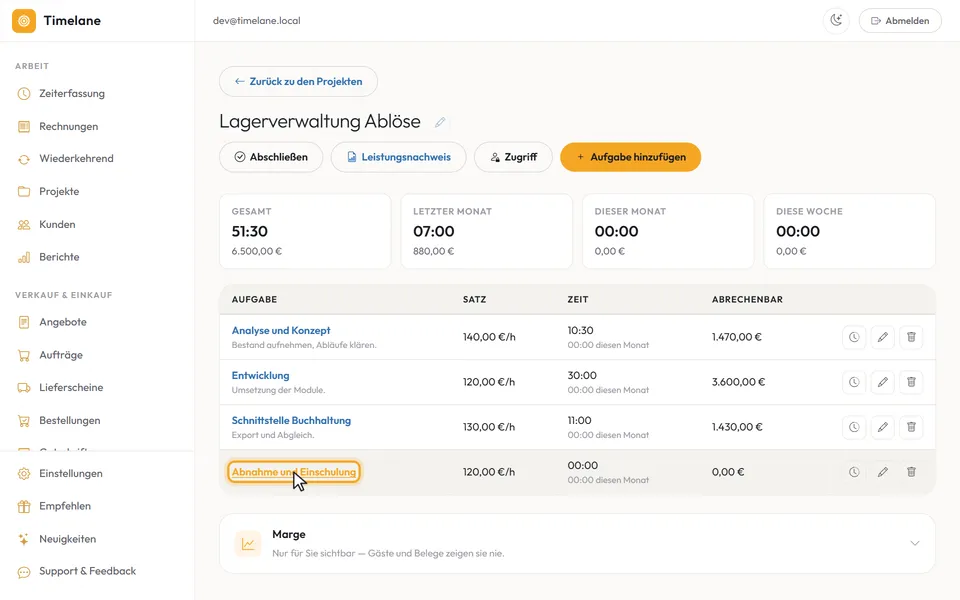Click the 3.600,00 € billable amount

point(738,382)
